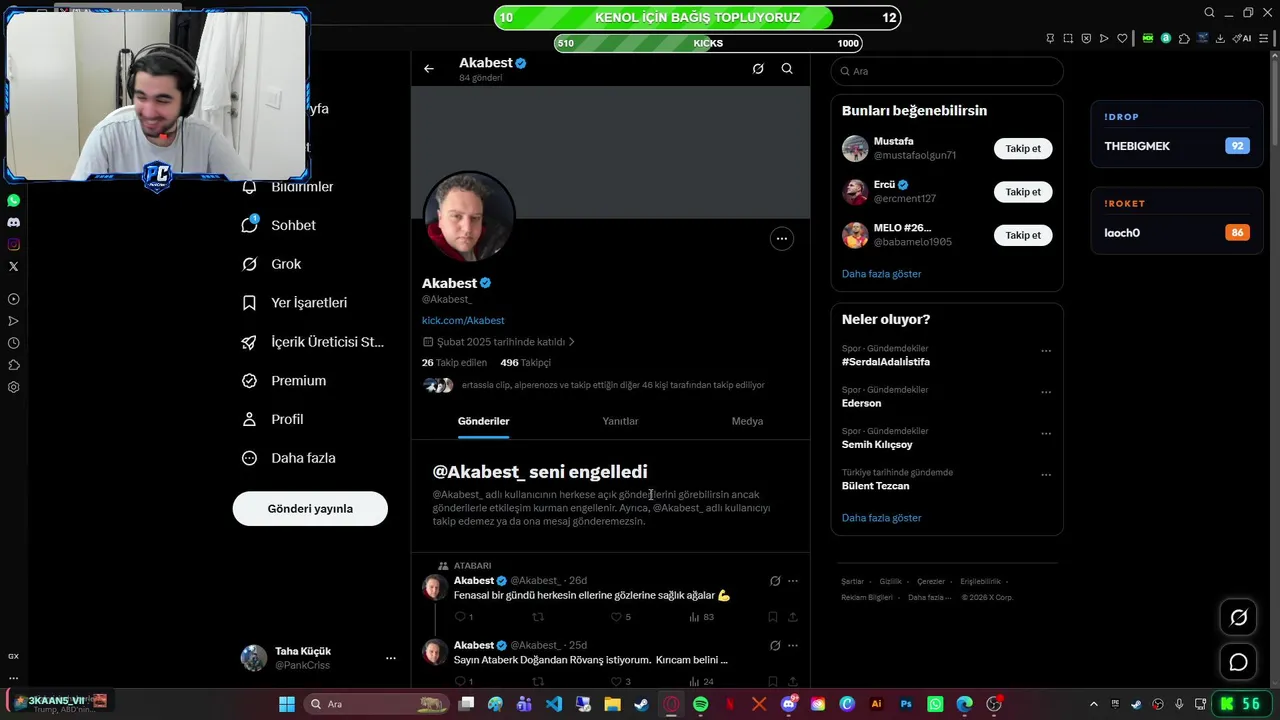Viewport: 1280px width, 720px height.
Task: Expand the Şubat 2025 join date chevron
Action: click(571, 342)
